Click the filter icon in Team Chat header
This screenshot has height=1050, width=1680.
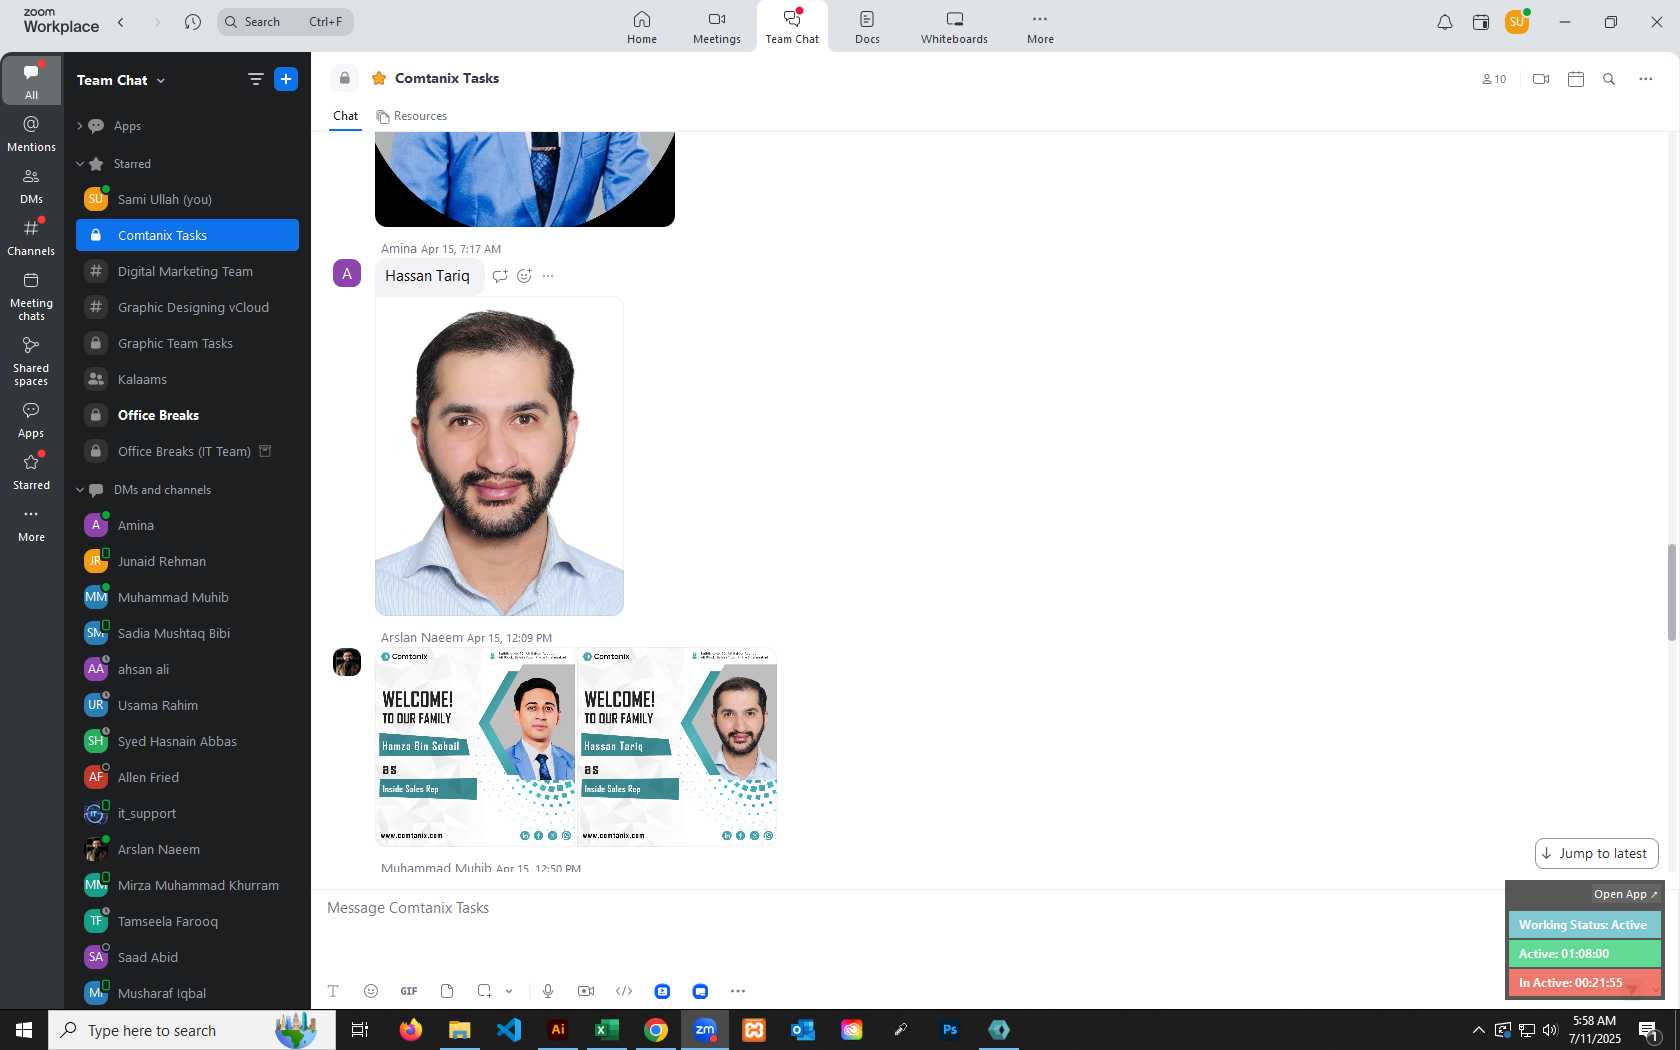[x=256, y=79]
